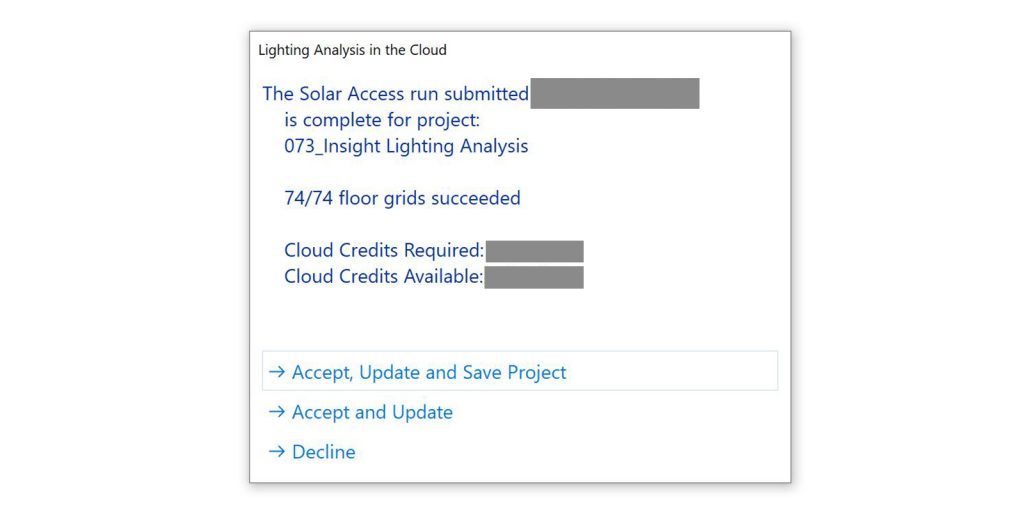This screenshot has width=1024, height=512.
Task: Click the arrow icon next to Decline
Action: (x=277, y=452)
